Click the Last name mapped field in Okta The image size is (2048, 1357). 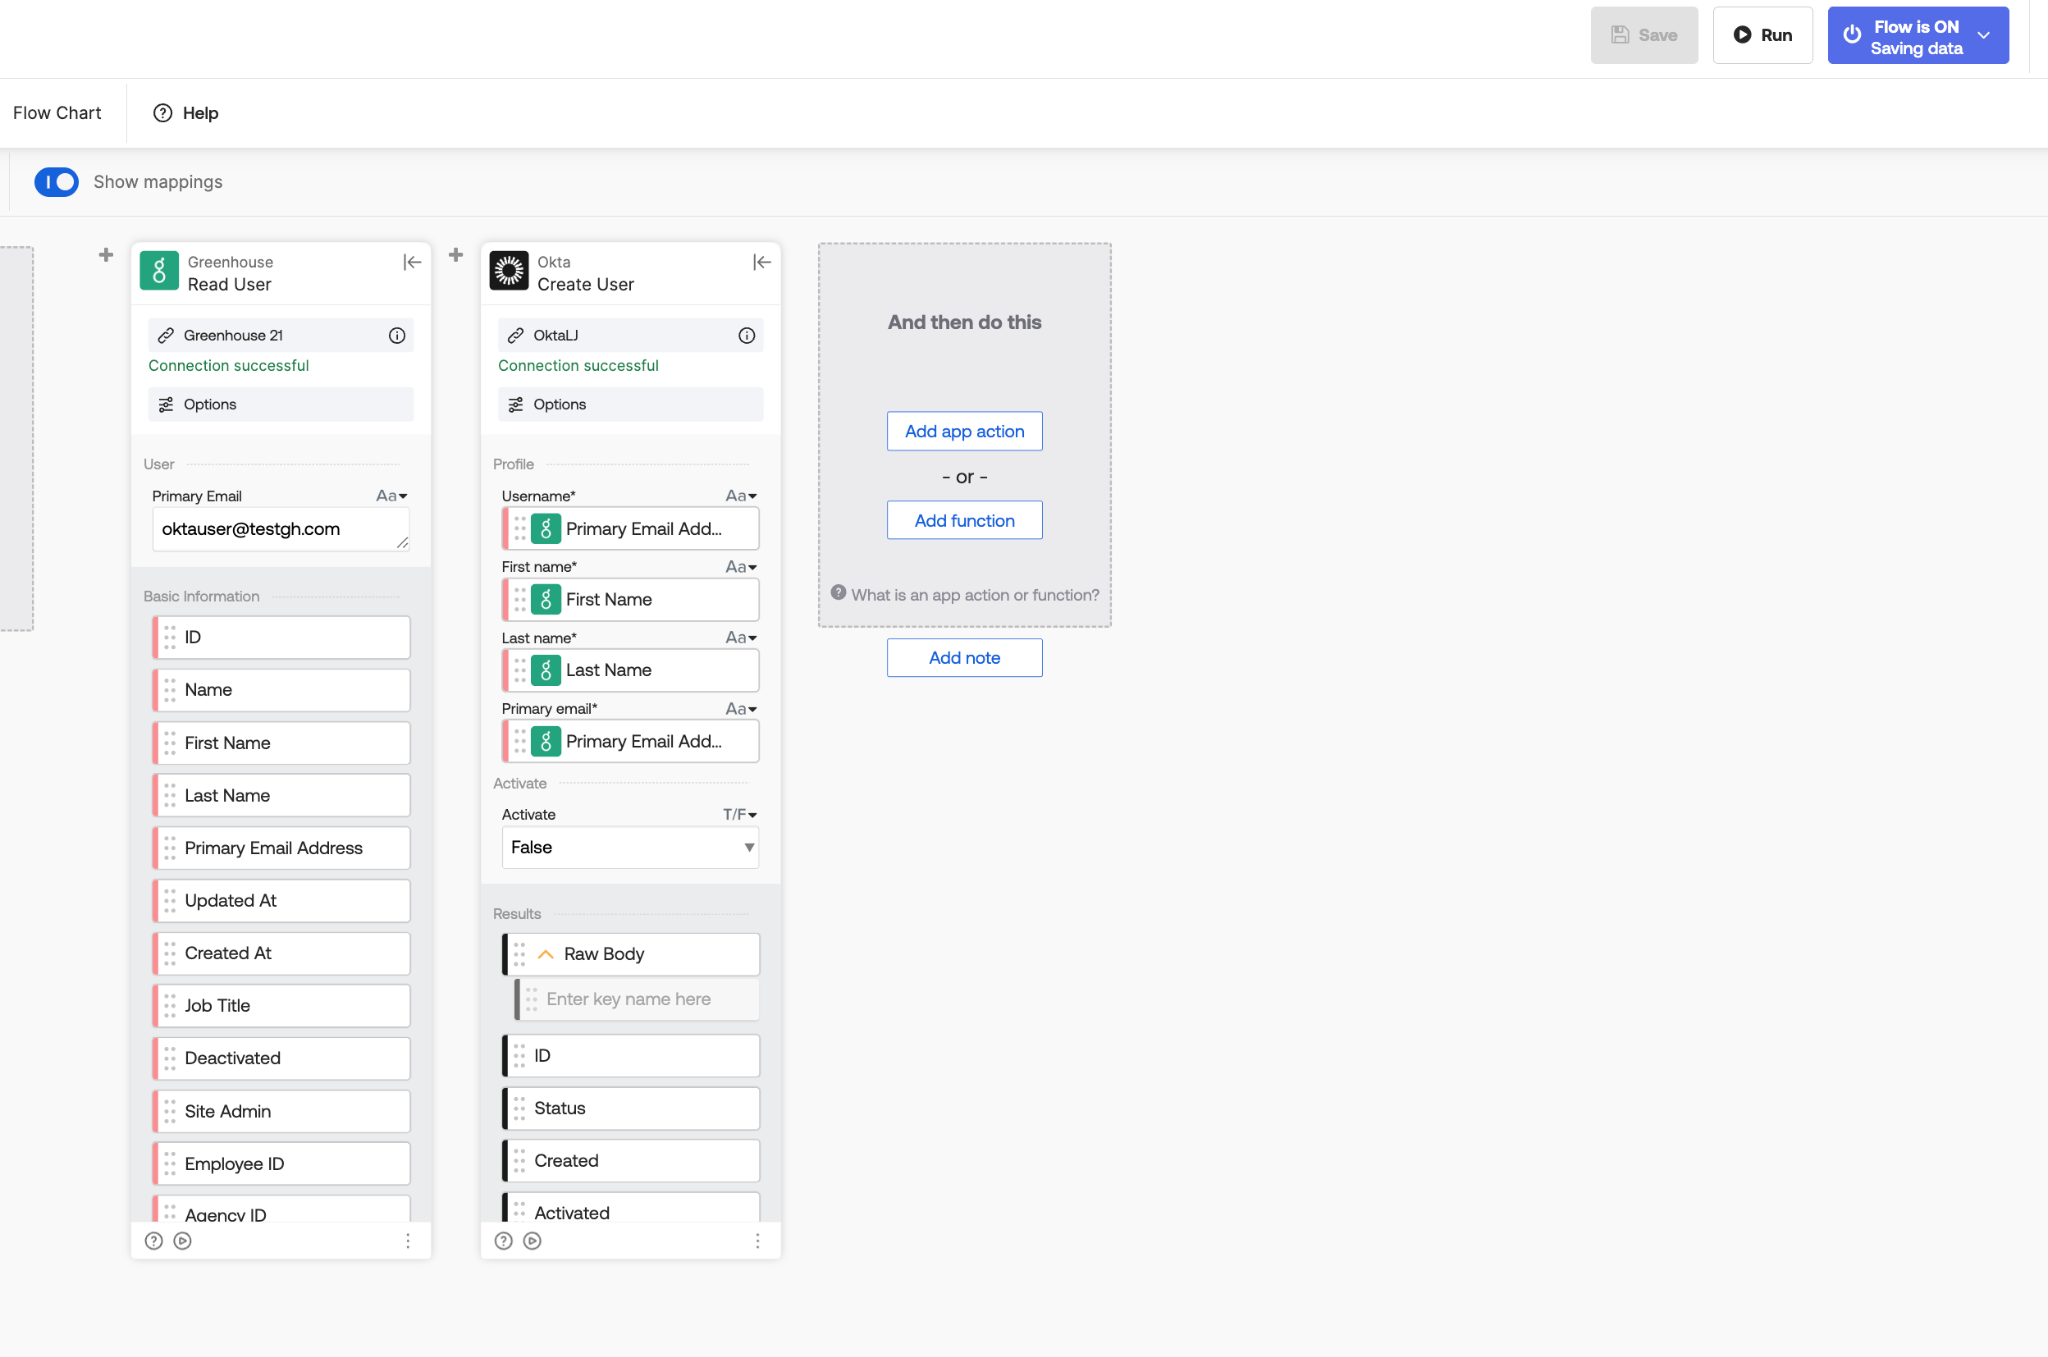point(631,670)
